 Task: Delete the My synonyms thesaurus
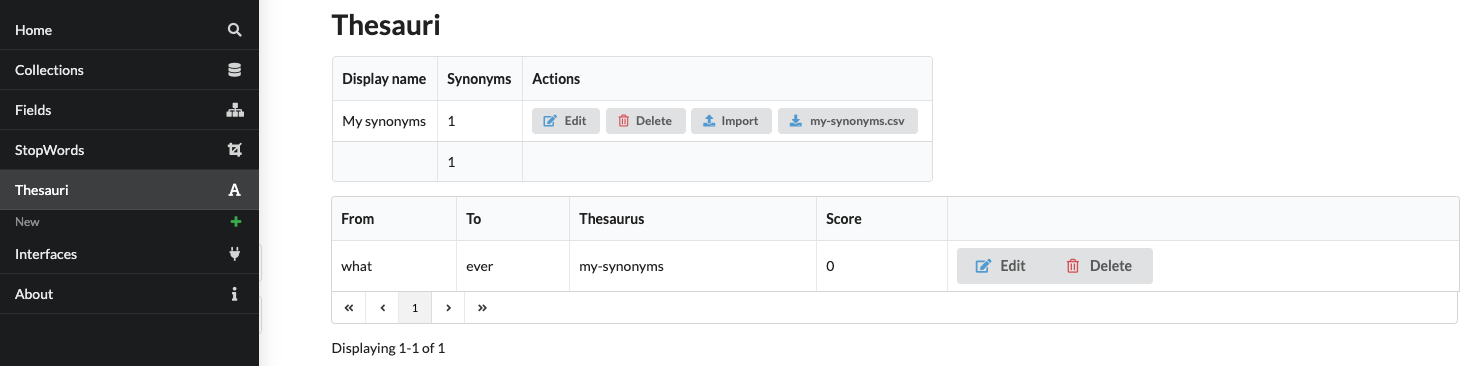[646, 121]
